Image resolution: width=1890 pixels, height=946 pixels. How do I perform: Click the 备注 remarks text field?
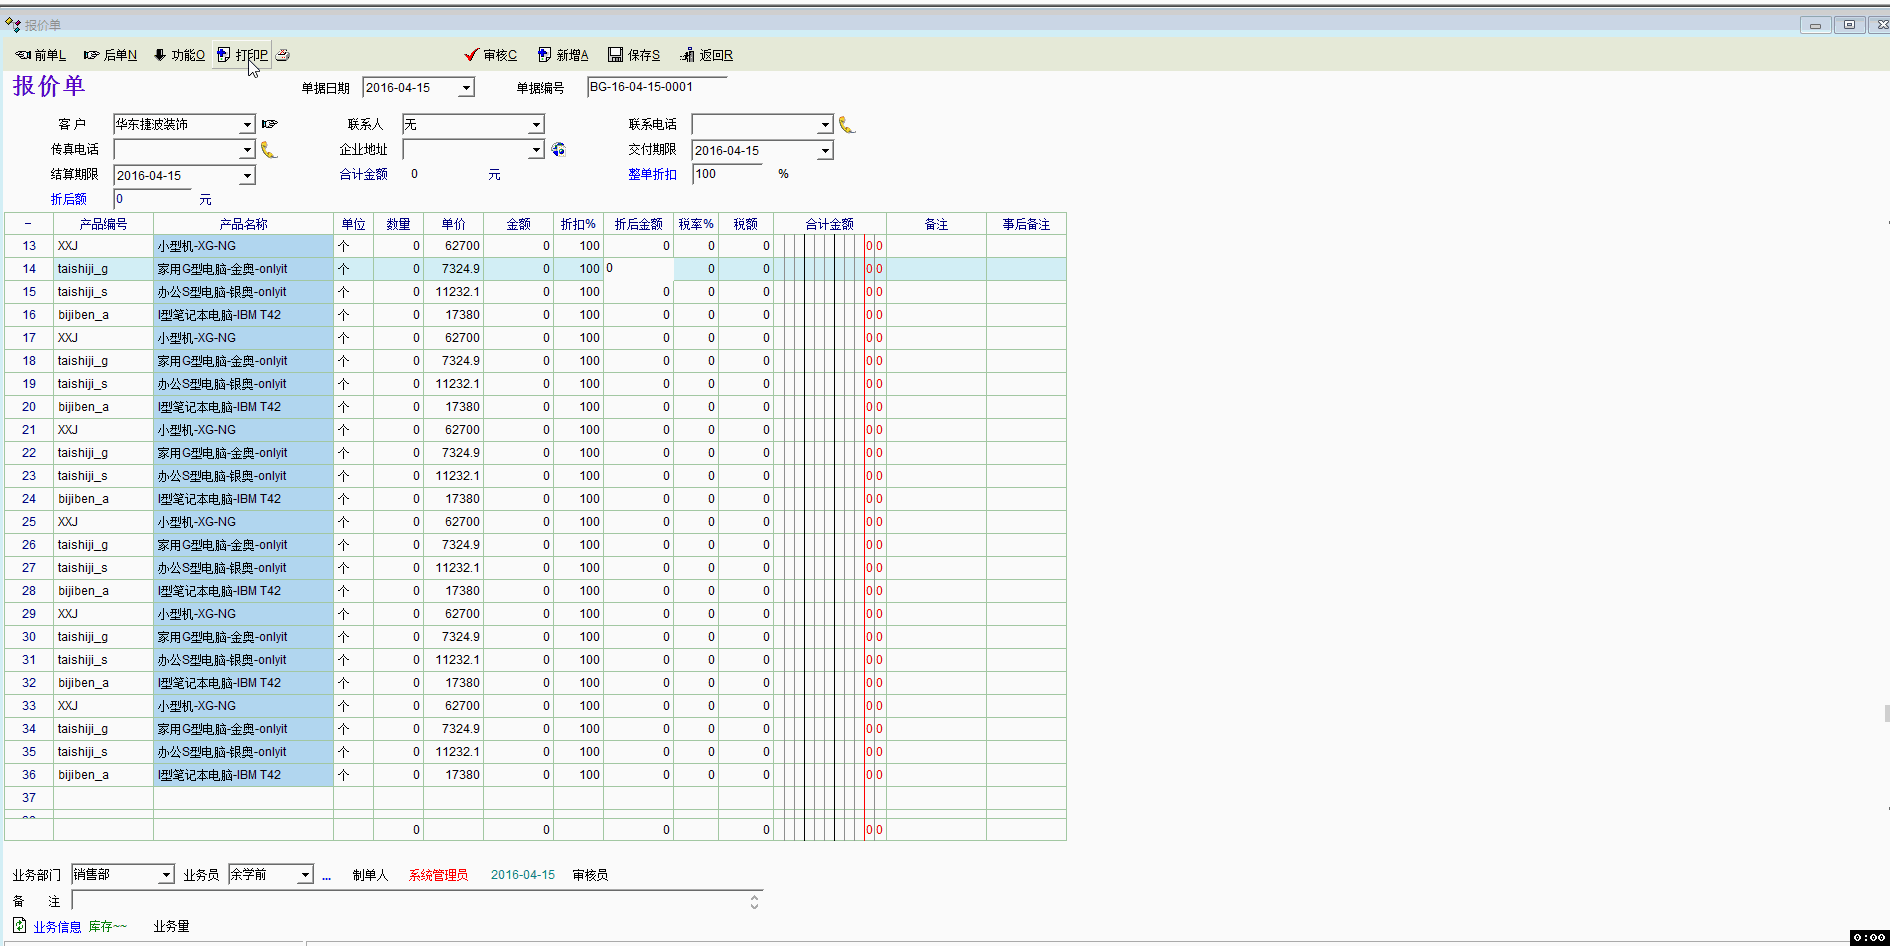pos(410,901)
